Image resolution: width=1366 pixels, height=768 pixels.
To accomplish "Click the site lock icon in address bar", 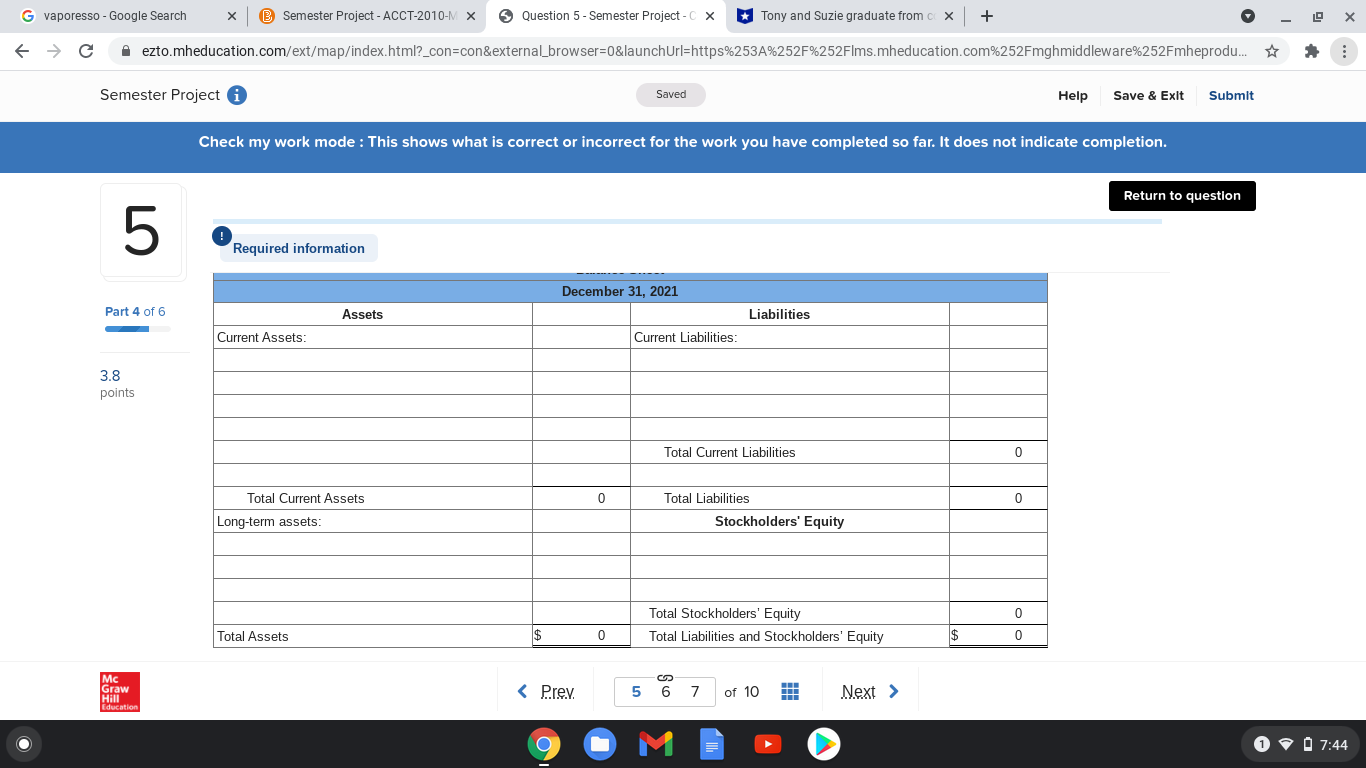I will pyautogui.click(x=126, y=51).
